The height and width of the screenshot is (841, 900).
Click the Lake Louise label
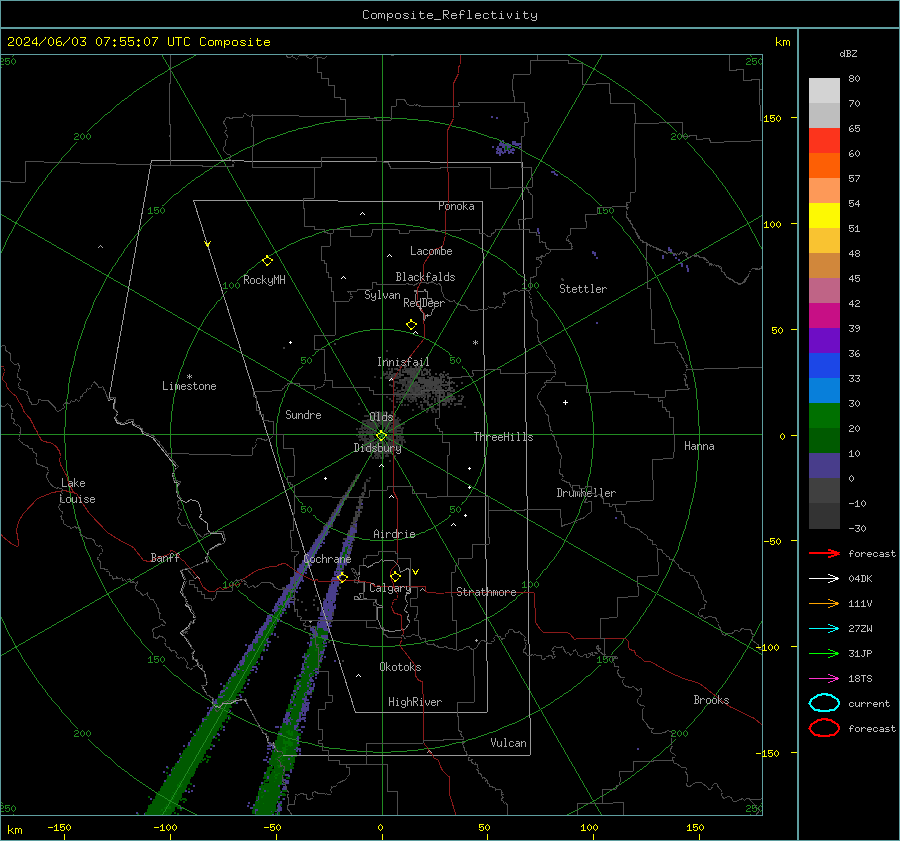click(77, 491)
